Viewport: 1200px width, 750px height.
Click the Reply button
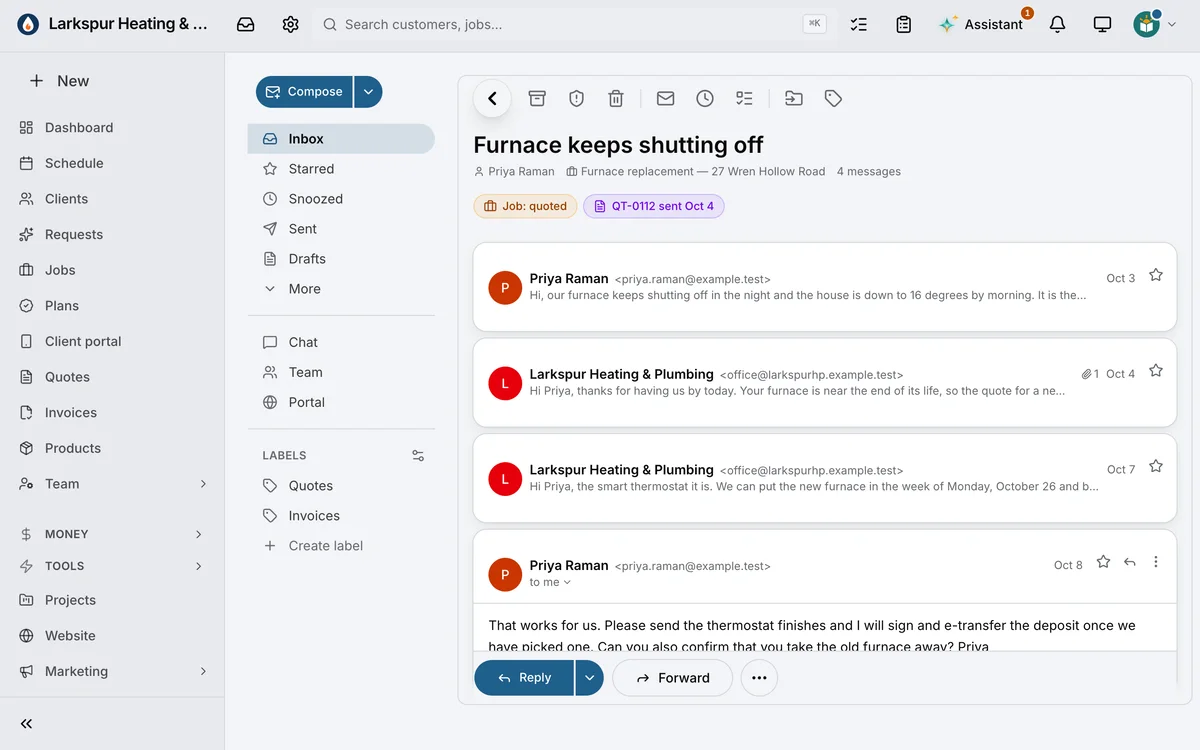(x=524, y=678)
